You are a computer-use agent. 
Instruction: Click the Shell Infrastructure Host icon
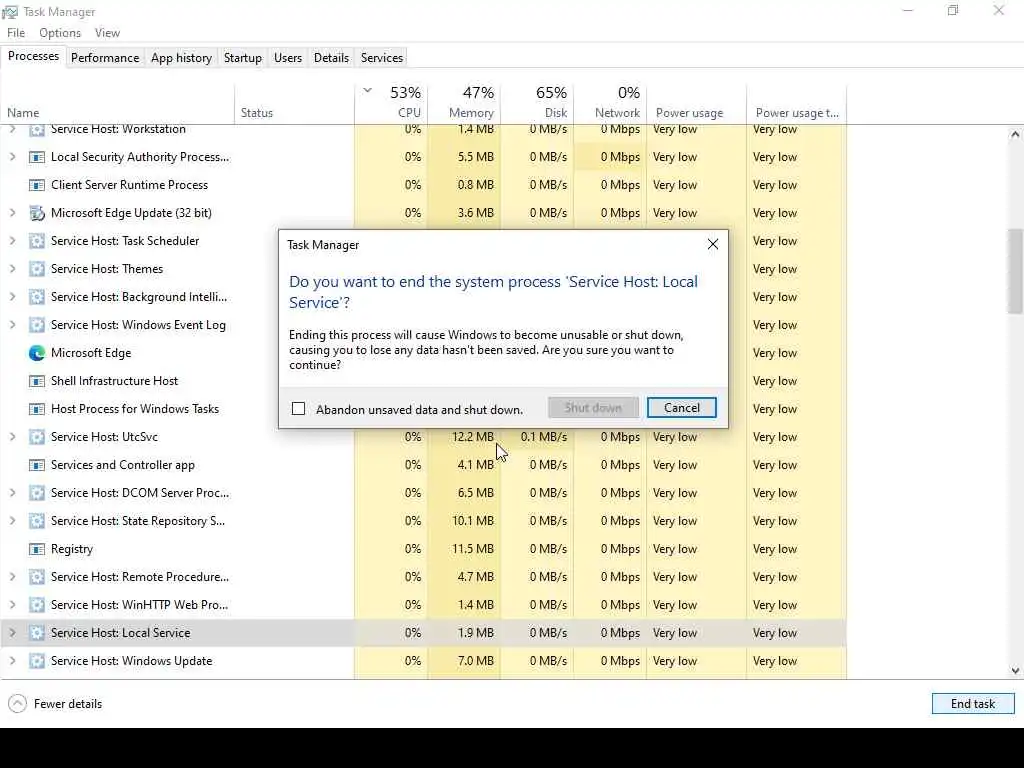click(x=37, y=381)
